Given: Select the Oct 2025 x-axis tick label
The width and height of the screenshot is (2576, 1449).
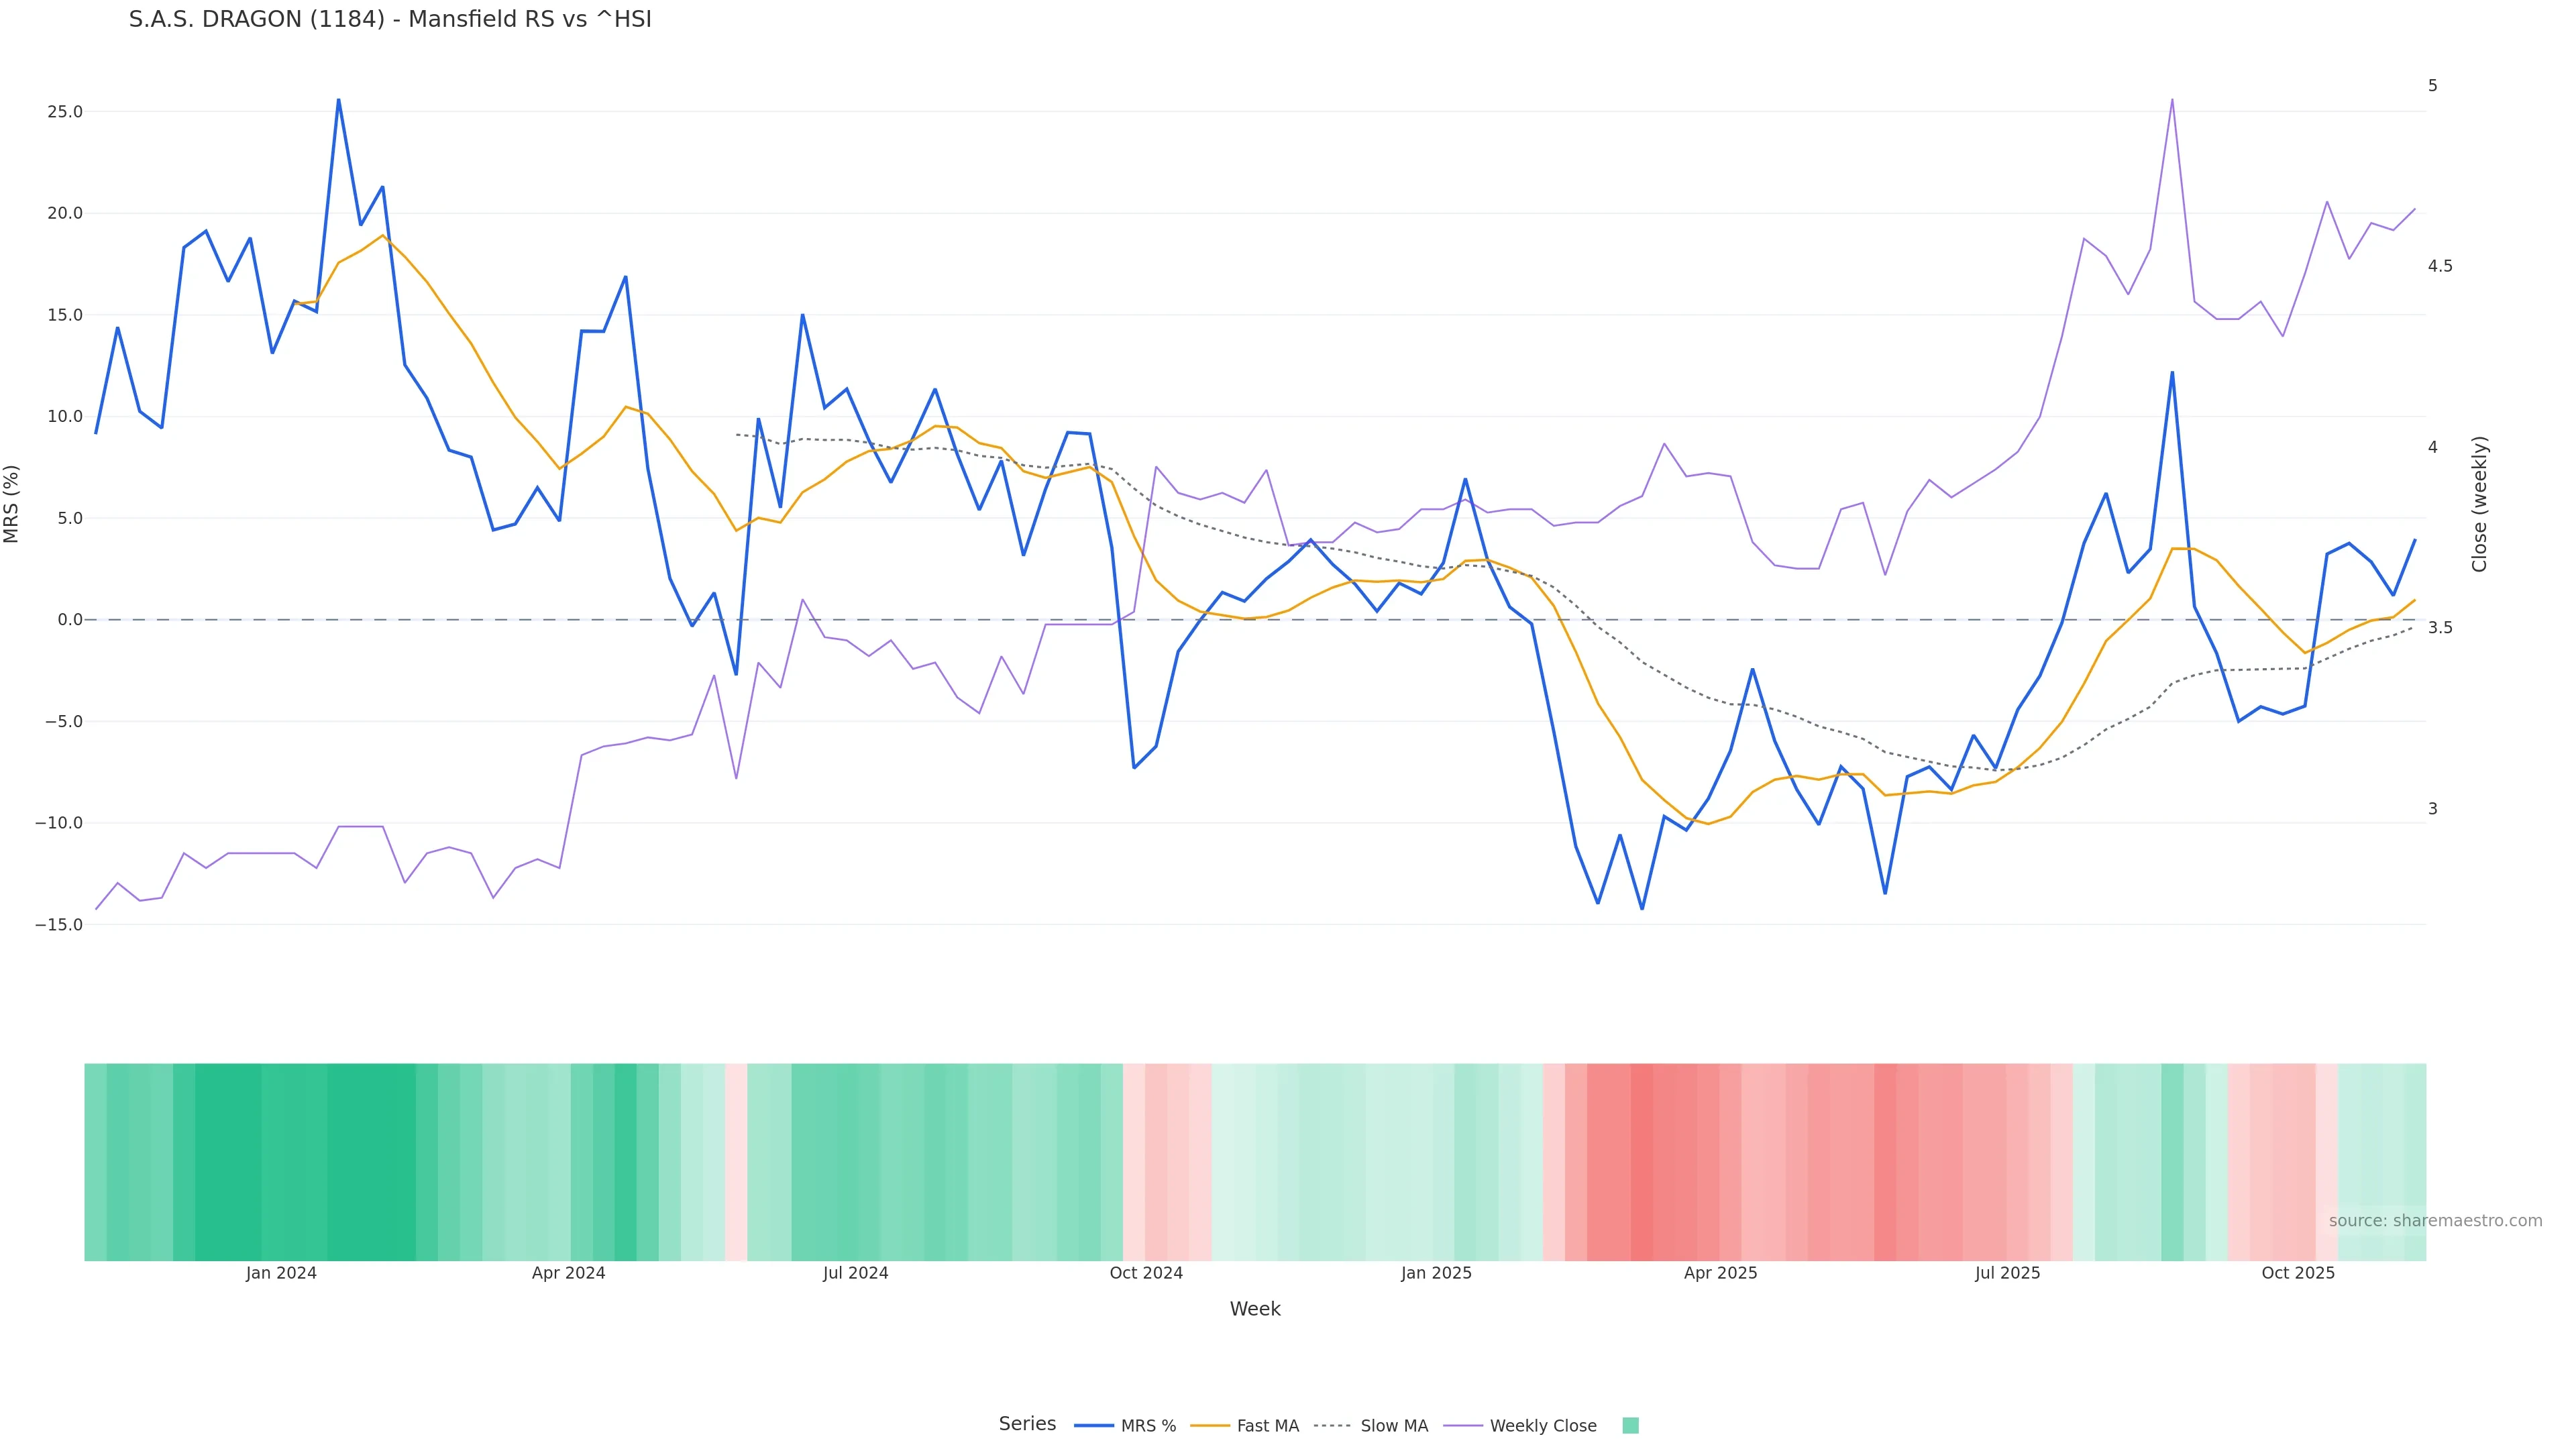Looking at the screenshot, I should 2298,1273.
